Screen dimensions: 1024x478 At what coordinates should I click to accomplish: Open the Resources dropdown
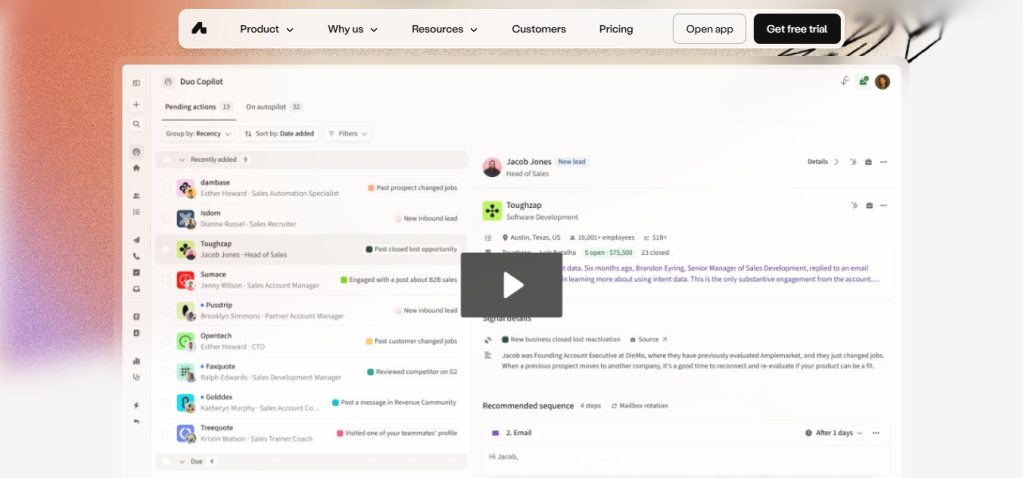[x=445, y=29]
